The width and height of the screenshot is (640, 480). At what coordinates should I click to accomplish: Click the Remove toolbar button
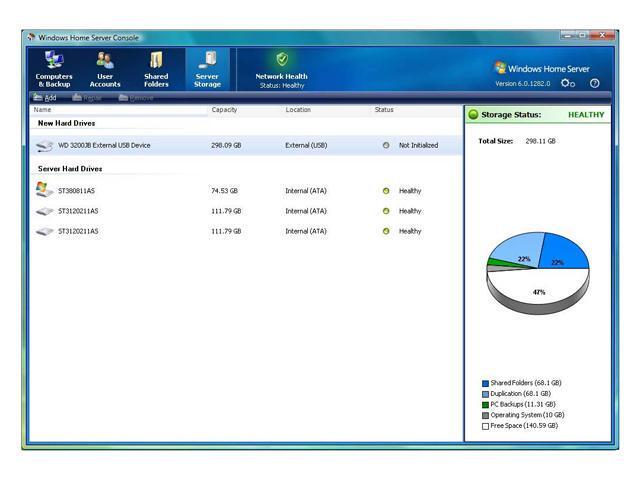(x=136, y=98)
